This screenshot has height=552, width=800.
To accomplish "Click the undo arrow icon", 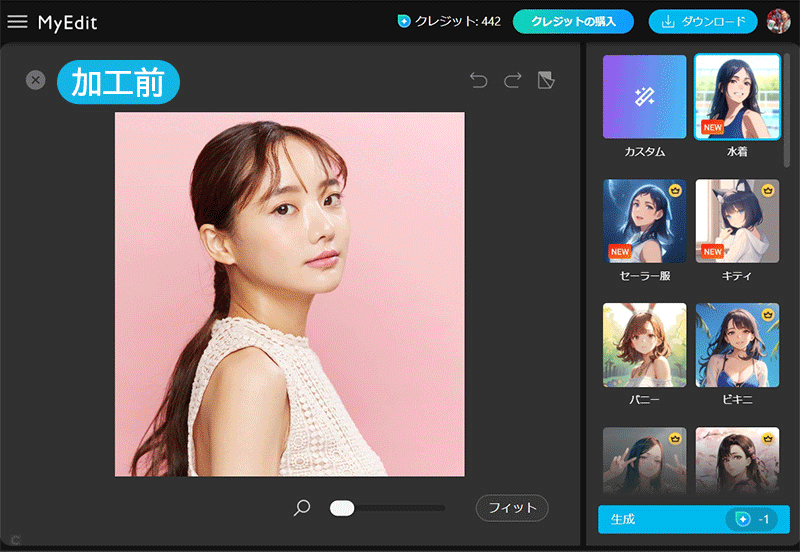I will (479, 80).
